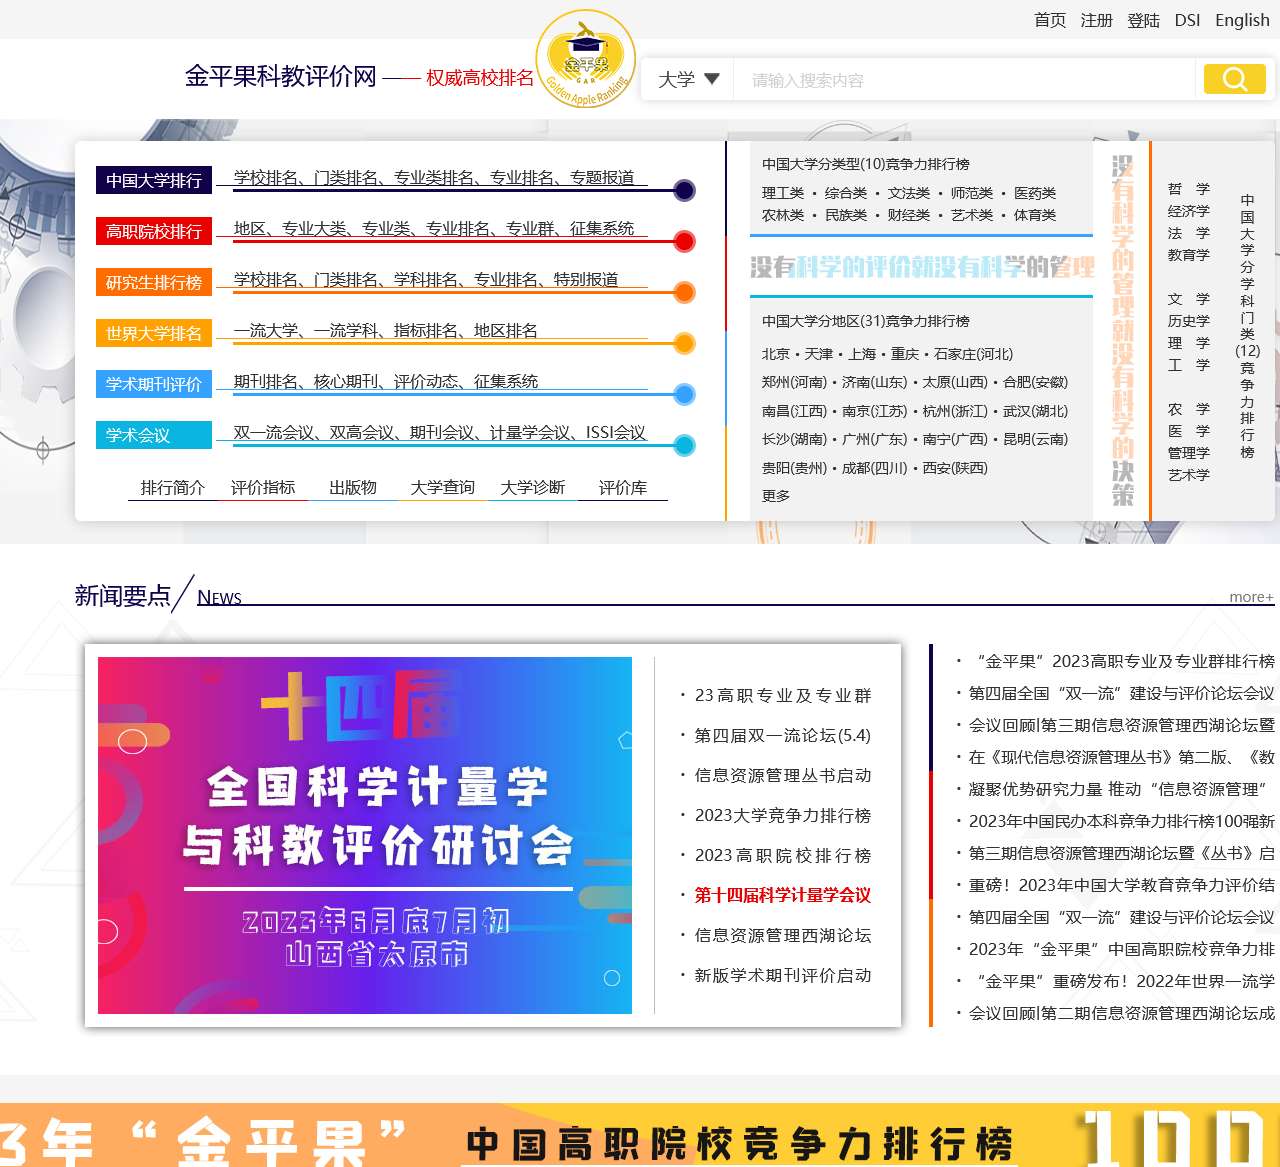This screenshot has height=1167, width=1280.
Task: Select the 学术会议 category label
Action: (154, 435)
